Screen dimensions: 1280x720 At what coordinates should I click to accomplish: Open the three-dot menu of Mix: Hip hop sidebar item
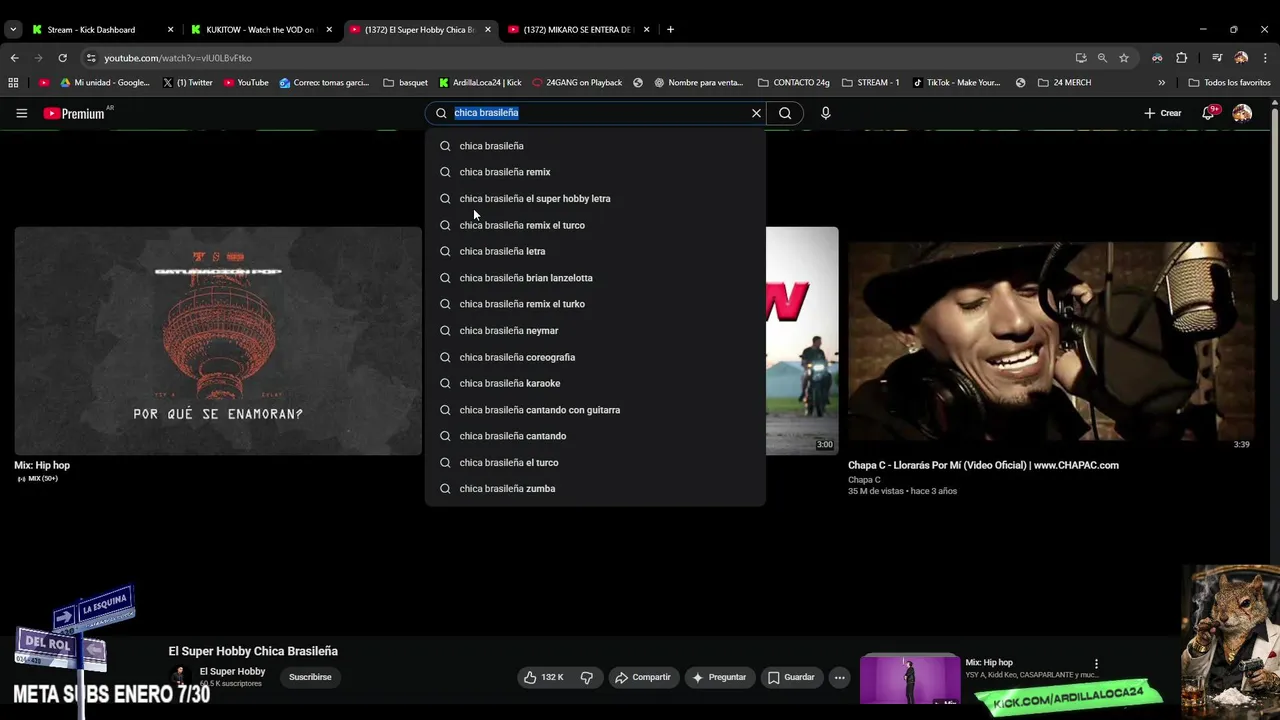[x=1096, y=664]
